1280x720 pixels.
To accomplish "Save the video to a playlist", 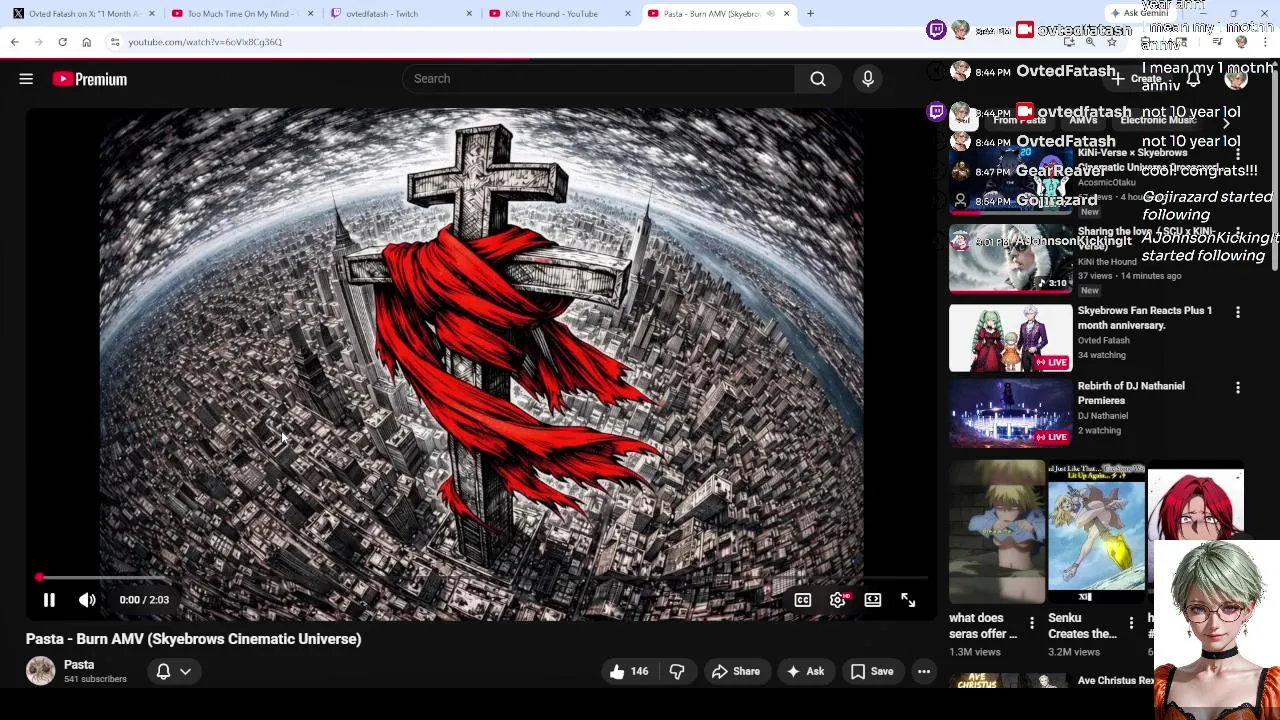I will 871,672.
